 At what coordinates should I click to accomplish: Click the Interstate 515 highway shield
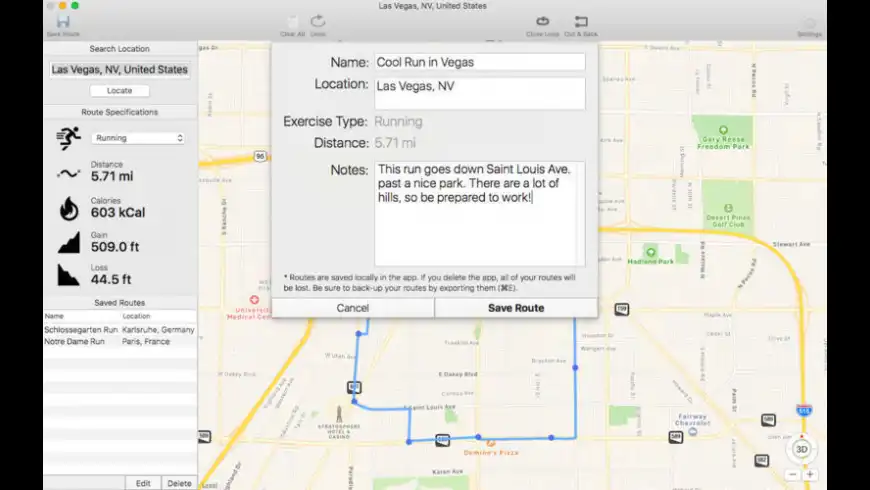click(x=804, y=411)
